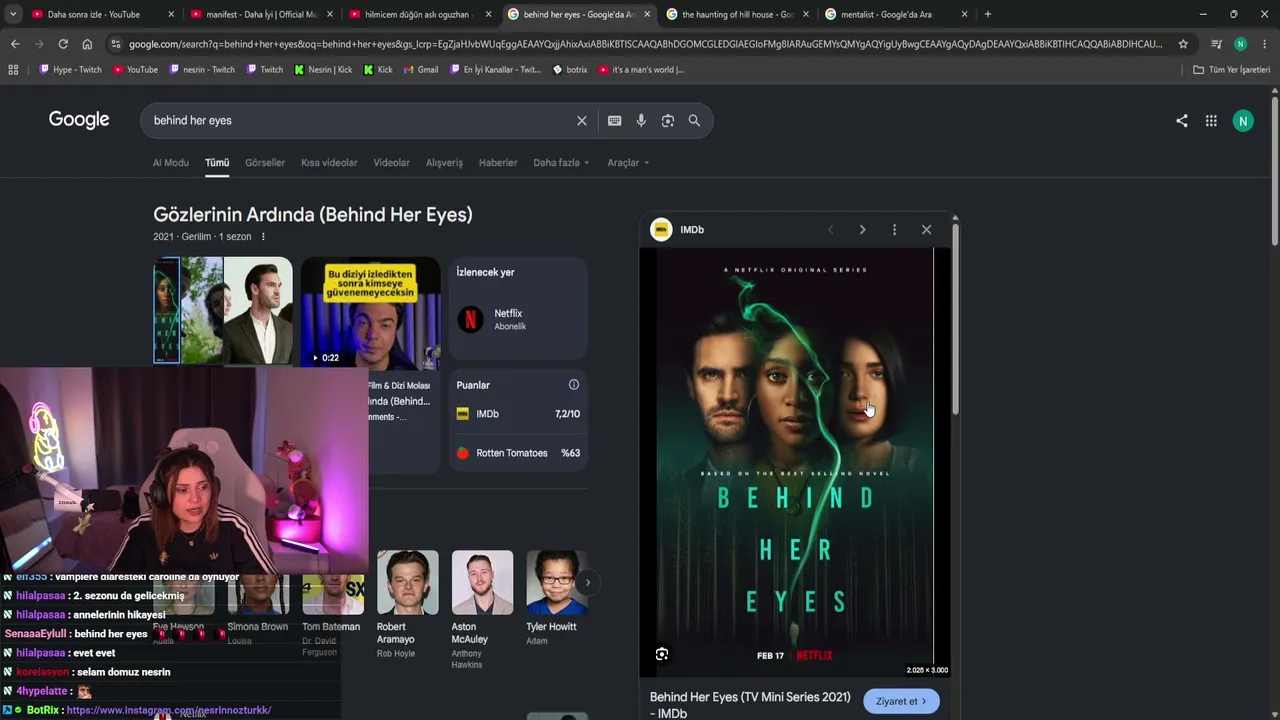Open cast member Robert Aramayo

pos(408,604)
